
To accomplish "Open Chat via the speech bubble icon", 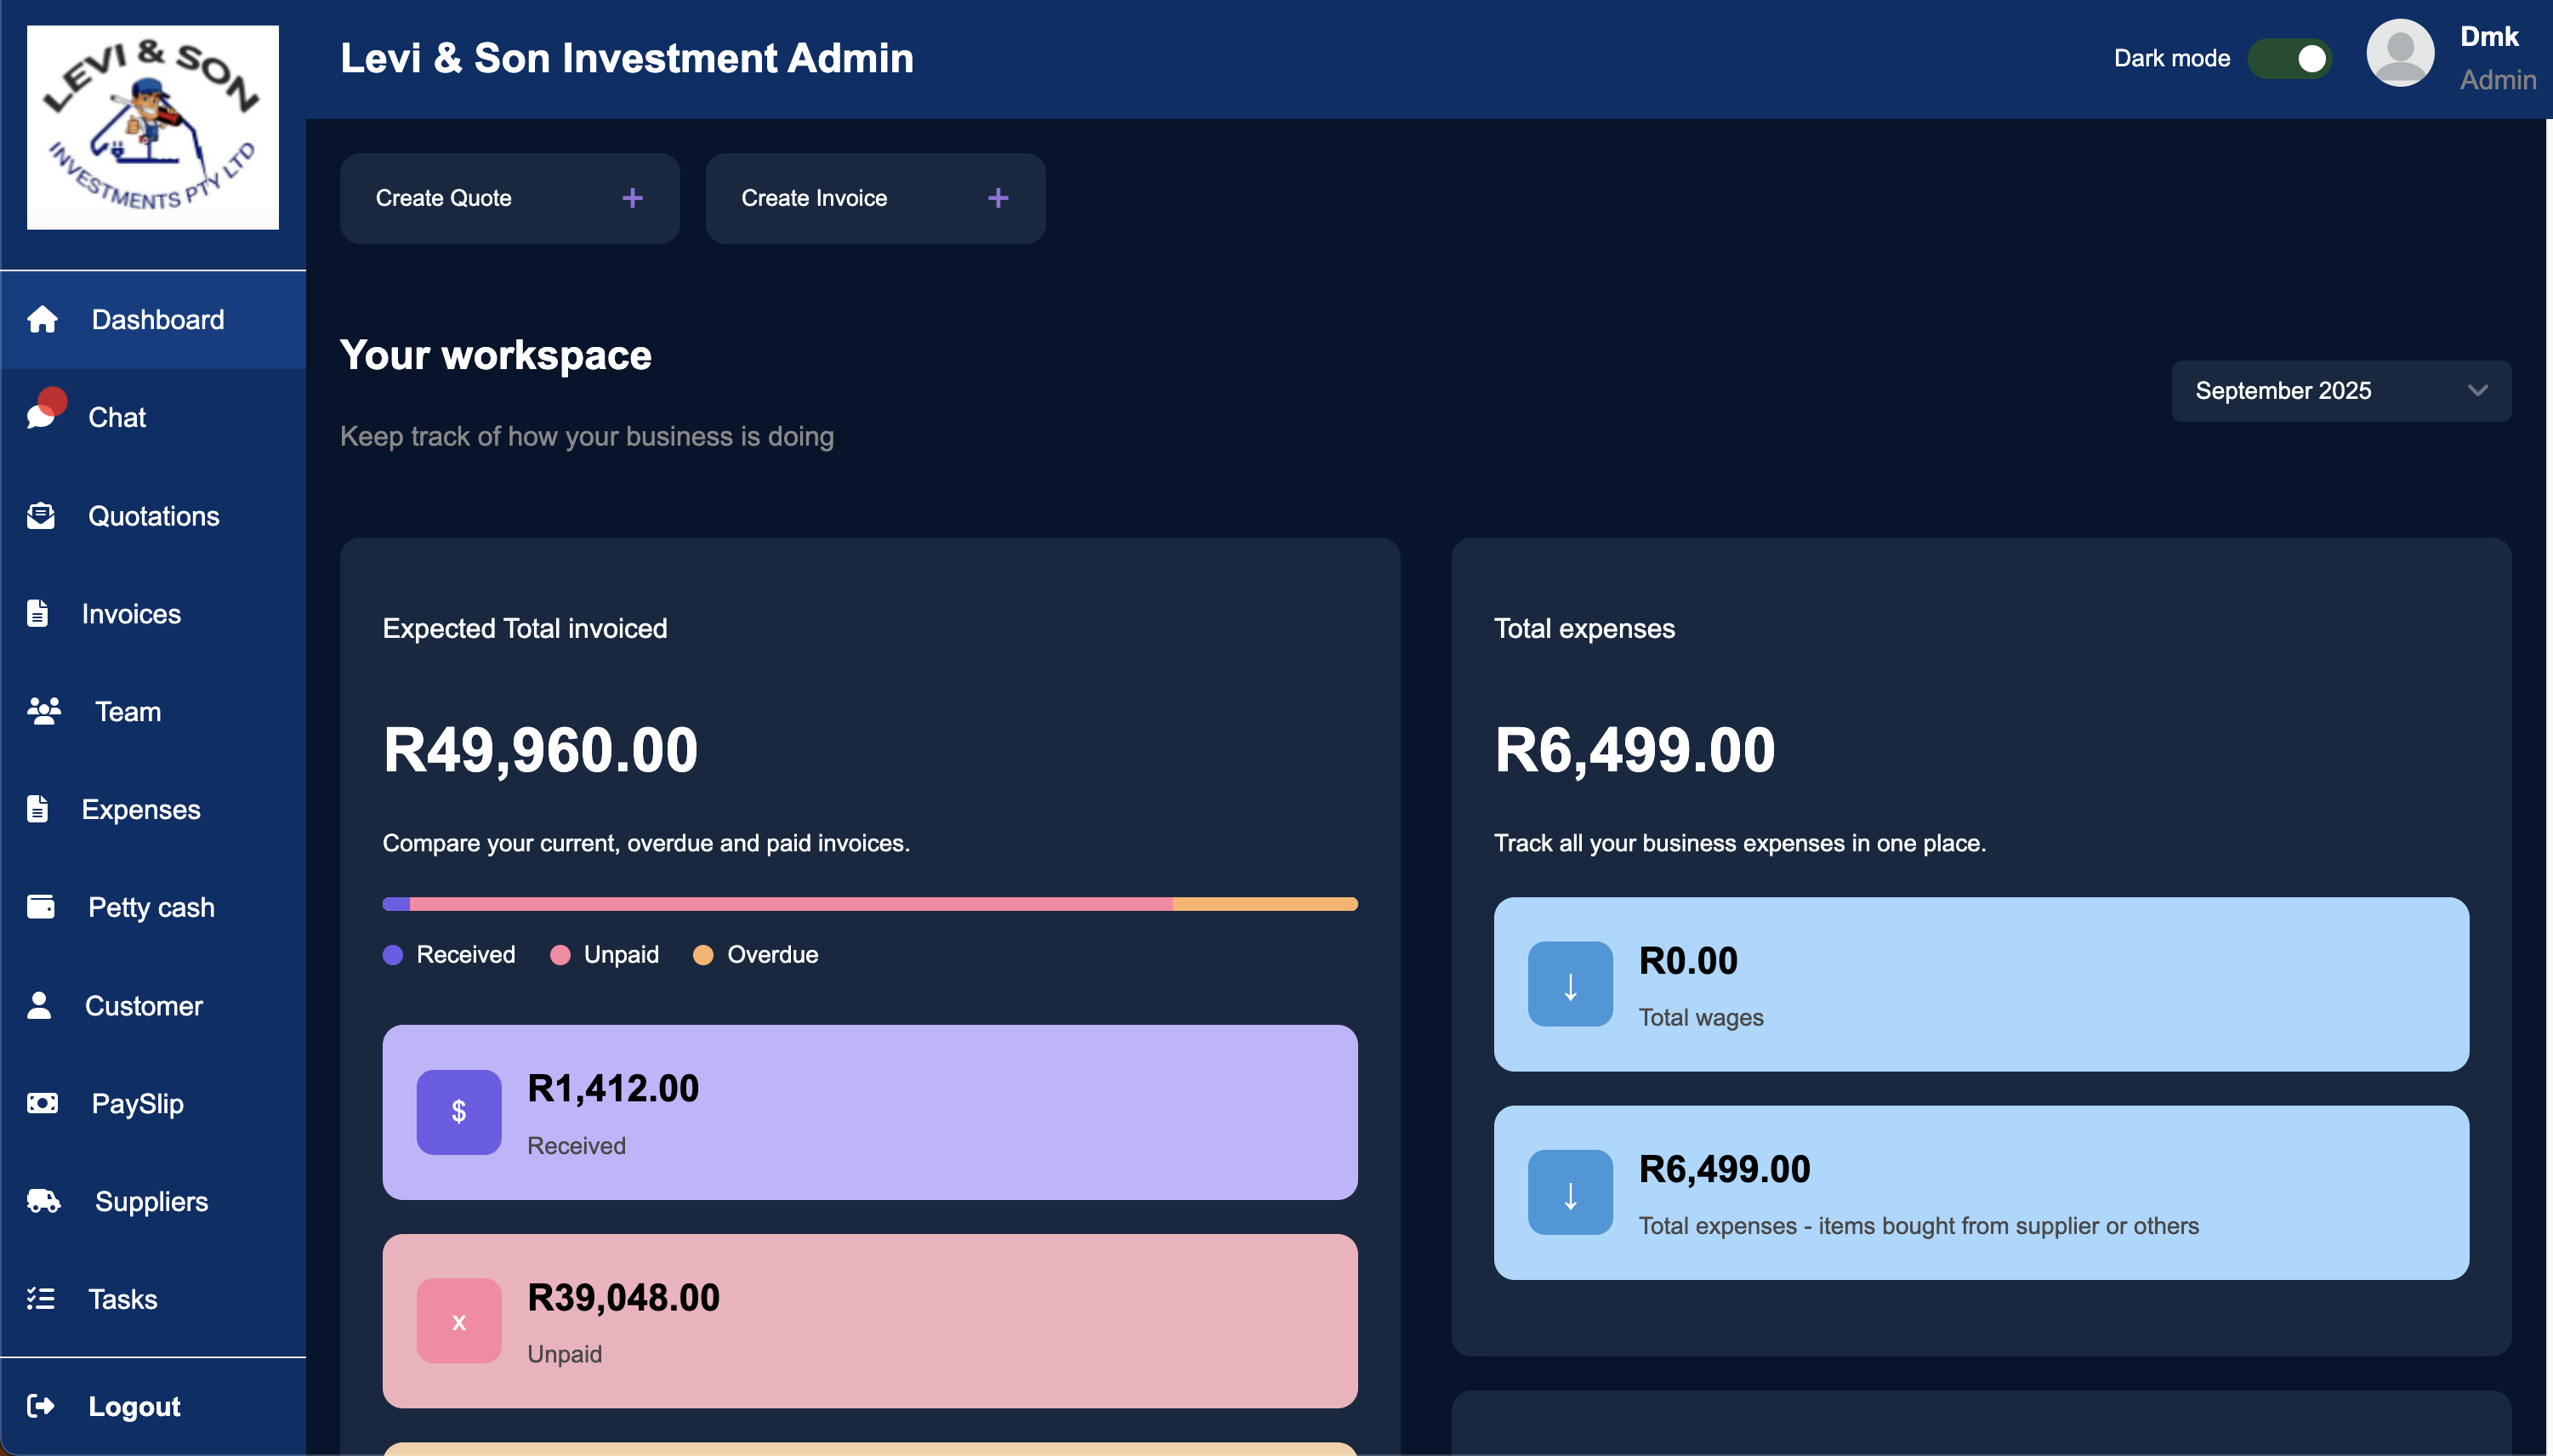I will click(x=42, y=416).
